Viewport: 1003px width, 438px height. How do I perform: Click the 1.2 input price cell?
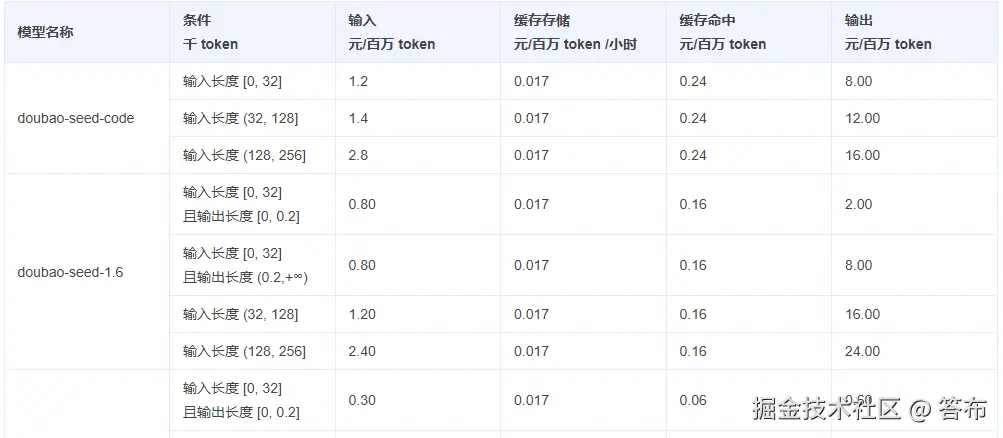click(358, 81)
